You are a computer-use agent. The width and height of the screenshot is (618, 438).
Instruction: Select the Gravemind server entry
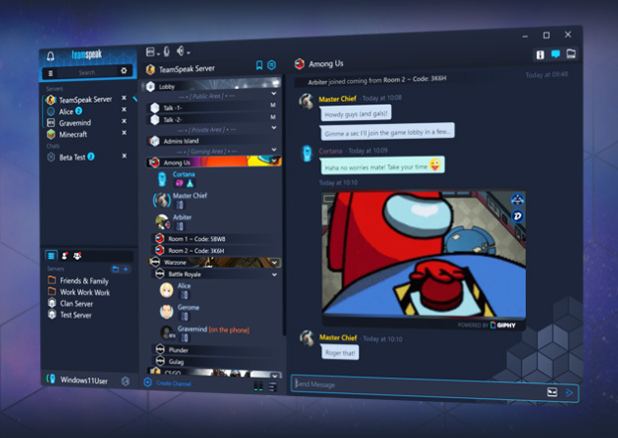point(74,123)
